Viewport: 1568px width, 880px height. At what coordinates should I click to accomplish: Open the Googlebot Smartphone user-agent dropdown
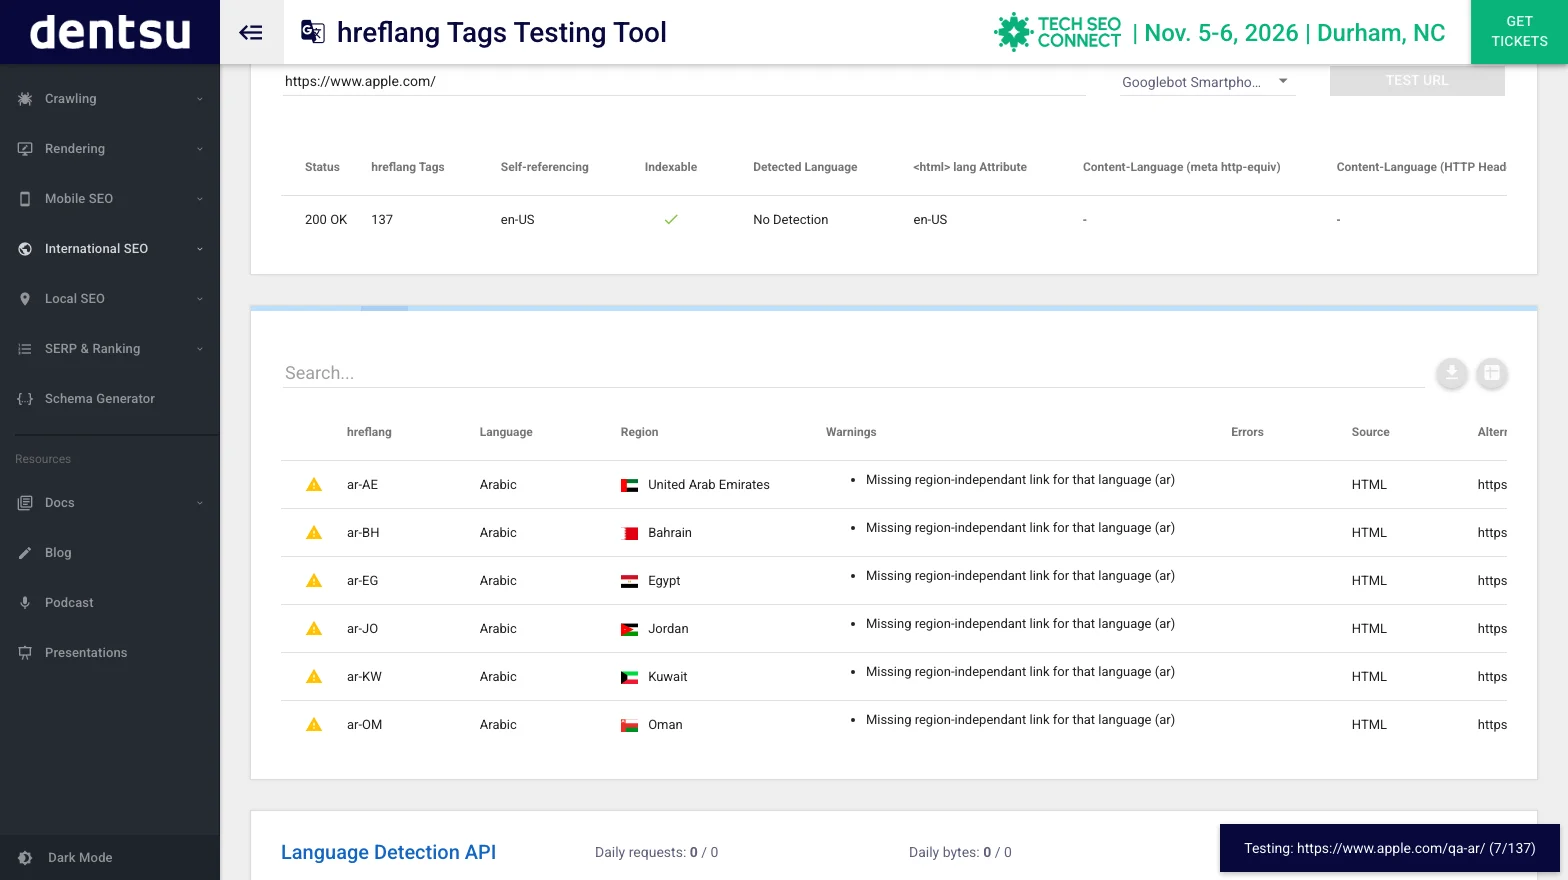point(1206,82)
